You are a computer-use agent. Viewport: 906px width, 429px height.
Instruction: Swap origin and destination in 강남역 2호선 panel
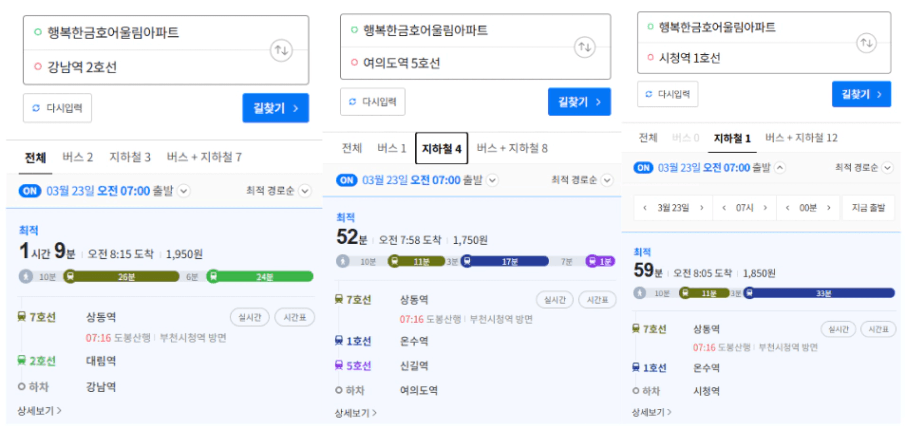(283, 51)
